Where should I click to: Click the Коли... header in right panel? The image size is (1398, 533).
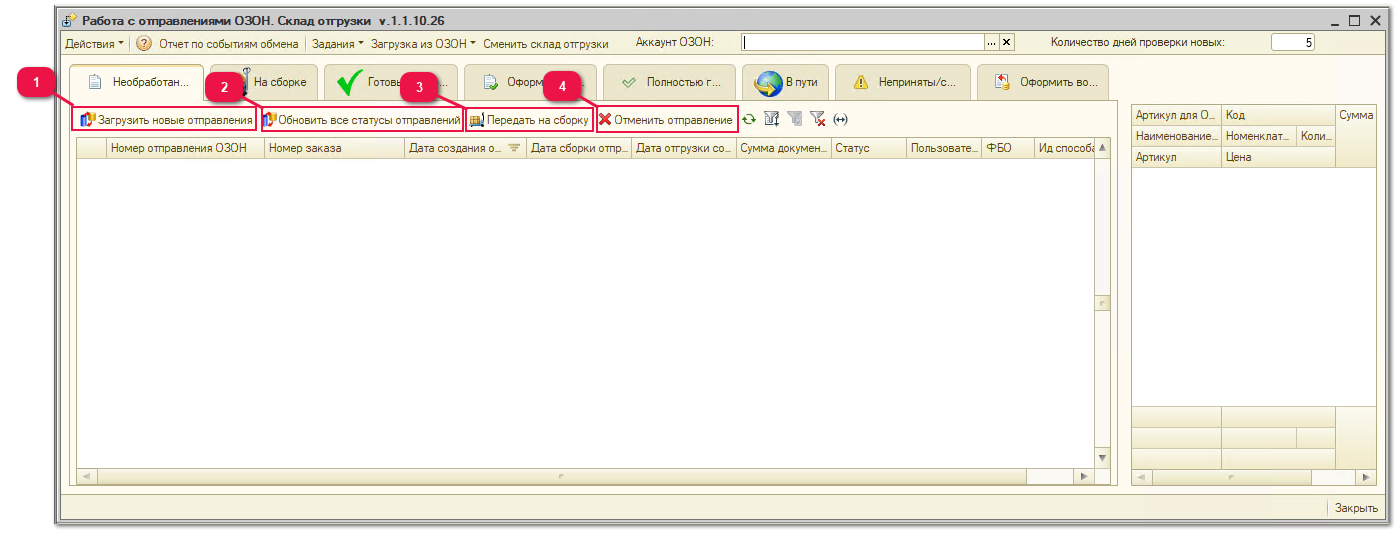[x=1316, y=136]
